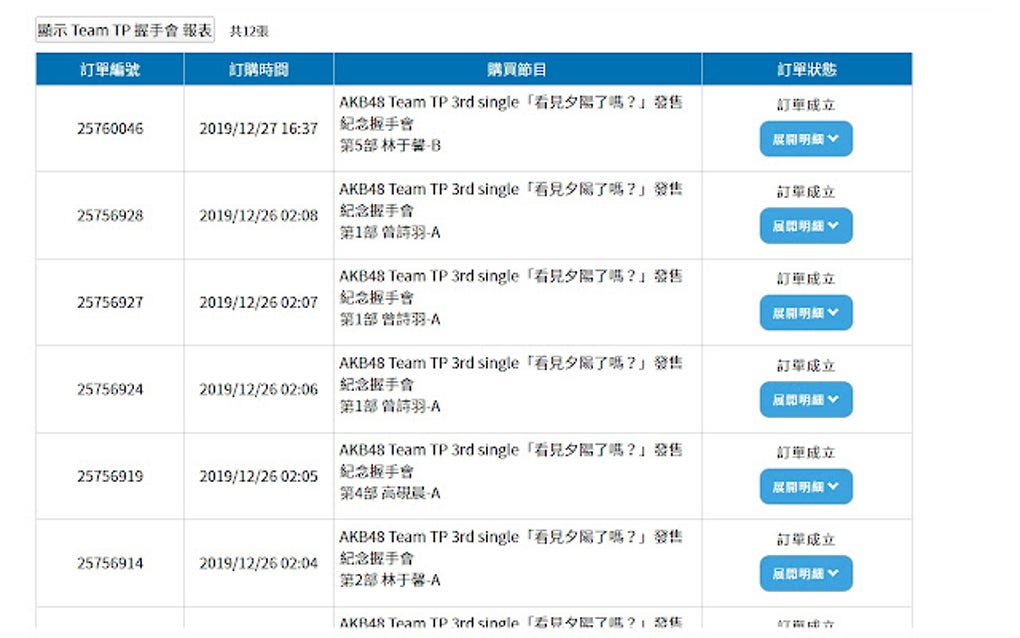Click order time 2019/12/26 02:06
Viewport: 1020px width, 638px height.
point(259,389)
